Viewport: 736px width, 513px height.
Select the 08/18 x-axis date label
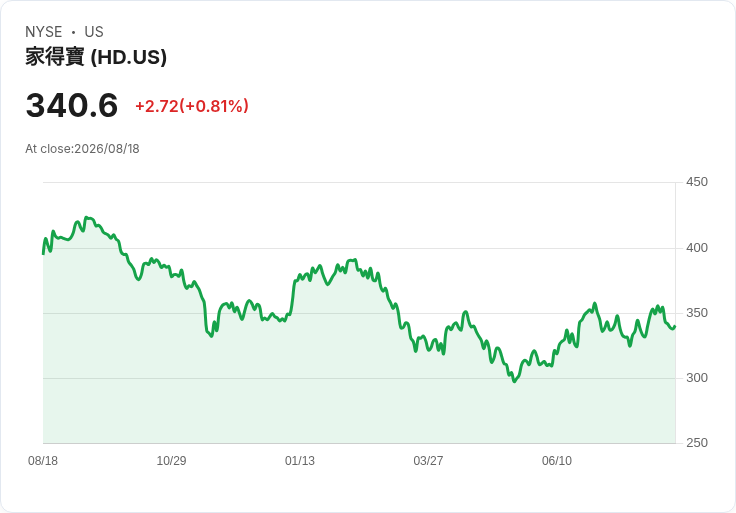pos(43,461)
